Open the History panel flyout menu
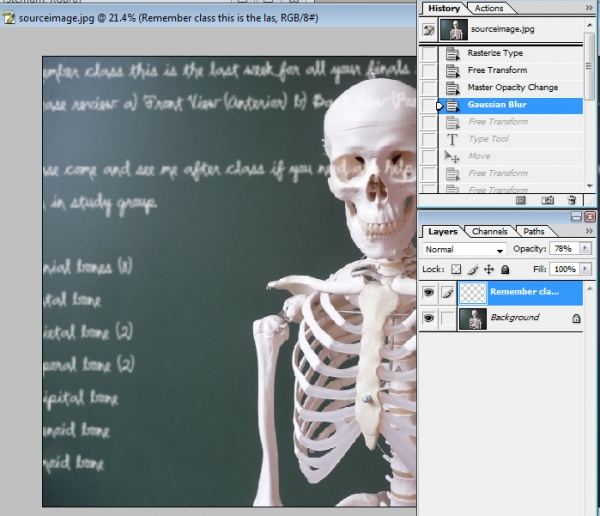This screenshot has height=516, width=600. coord(589,8)
